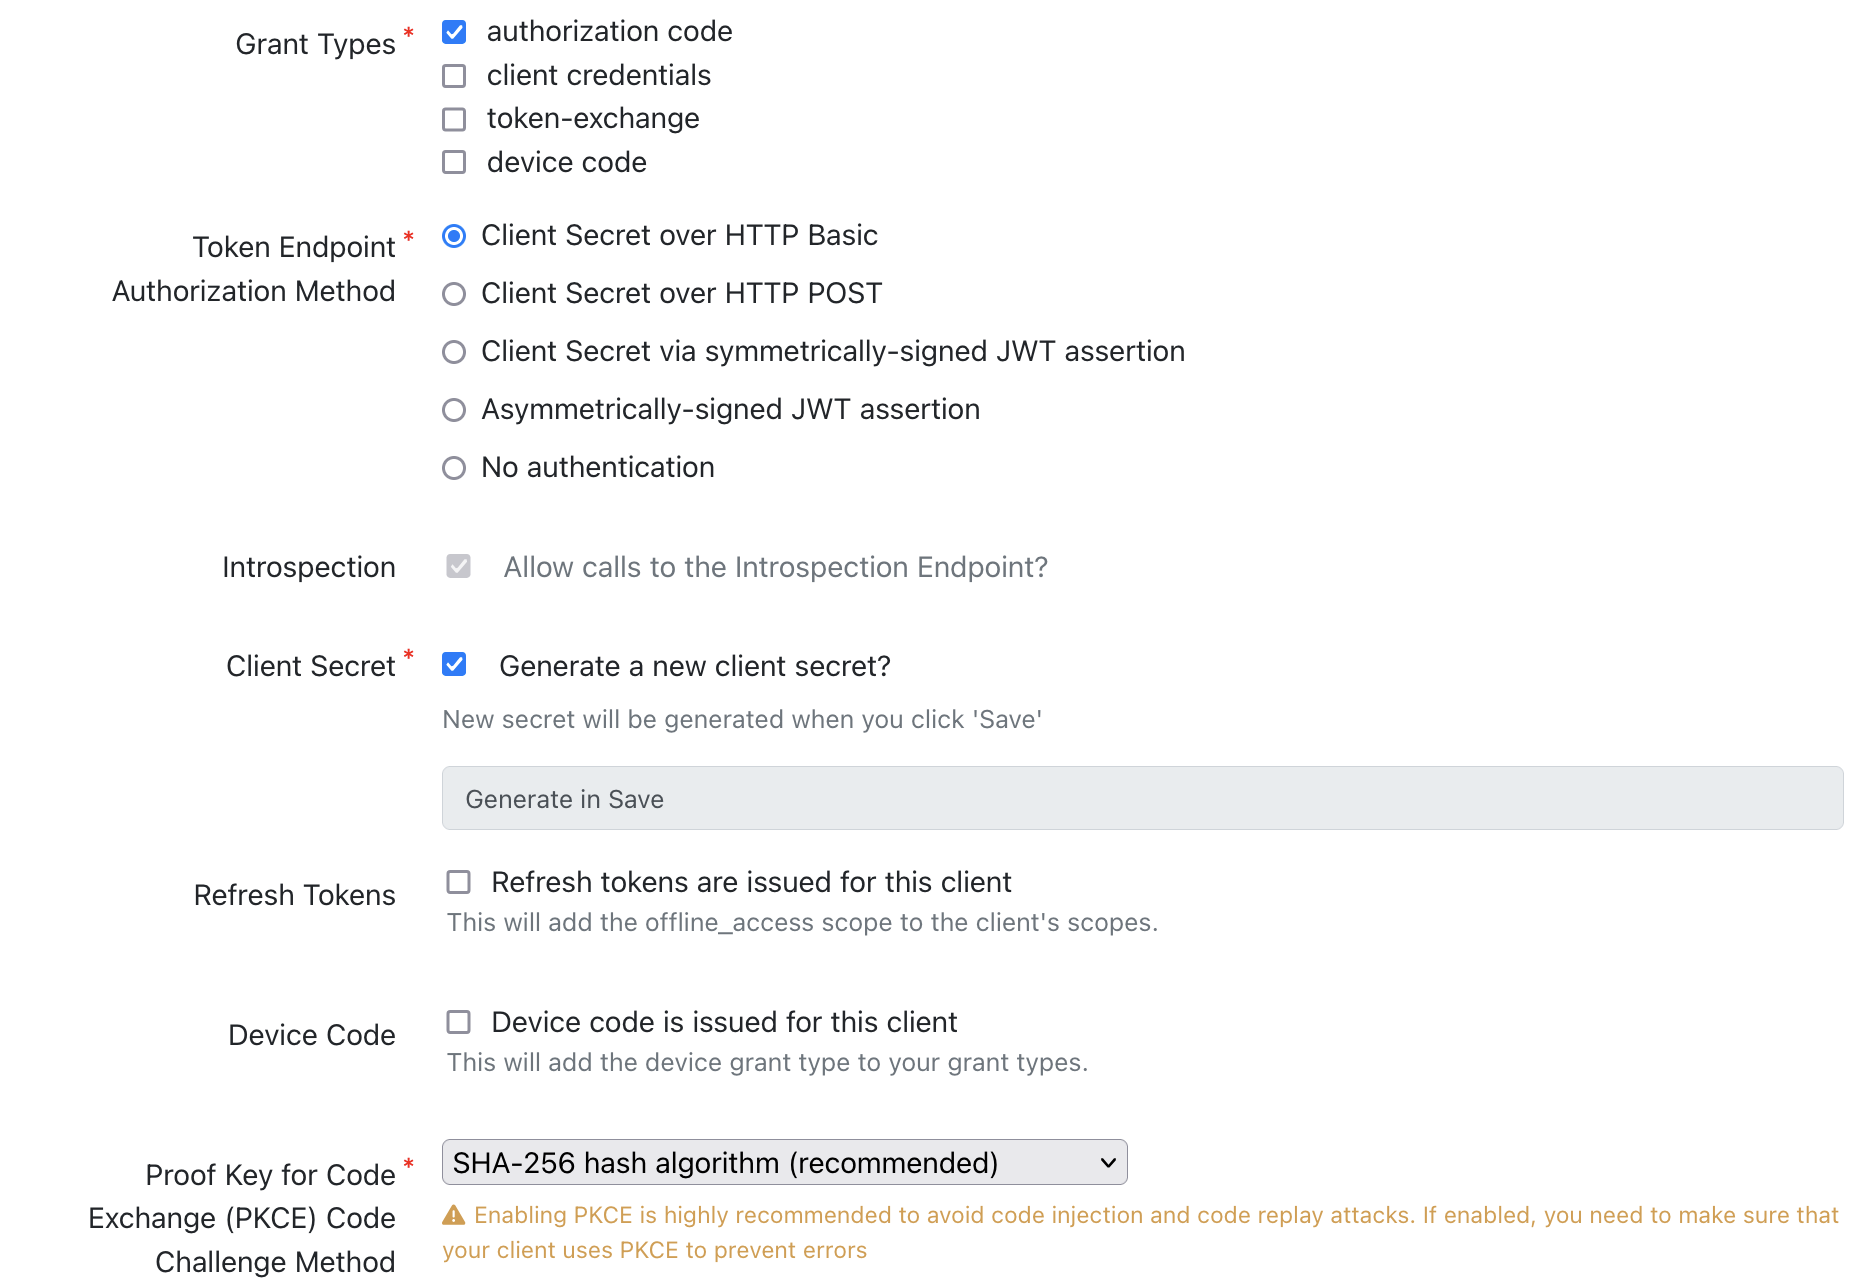1864x1288 pixels.
Task: Enable the client credentials grant type
Action: click(454, 75)
